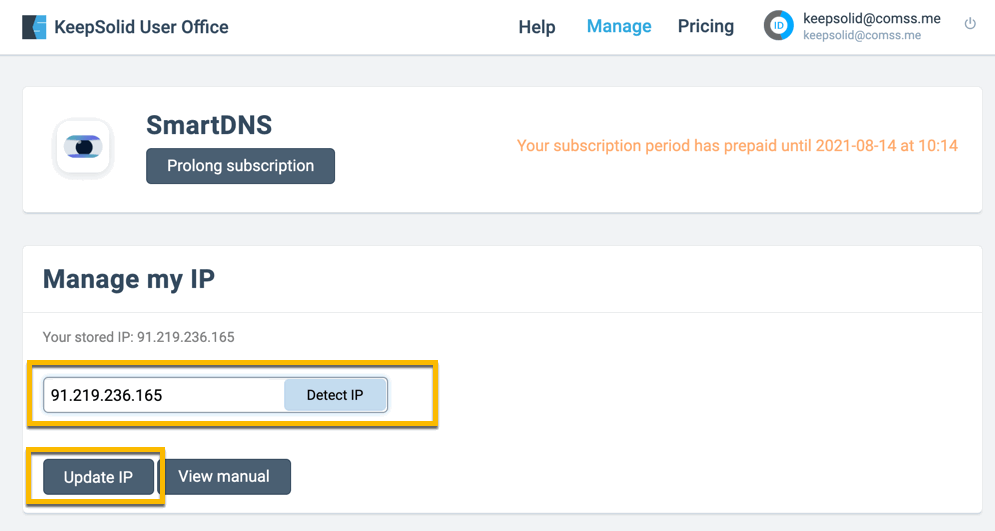Click the grey secondary email under account name
The image size is (995, 531).
click(x=862, y=36)
